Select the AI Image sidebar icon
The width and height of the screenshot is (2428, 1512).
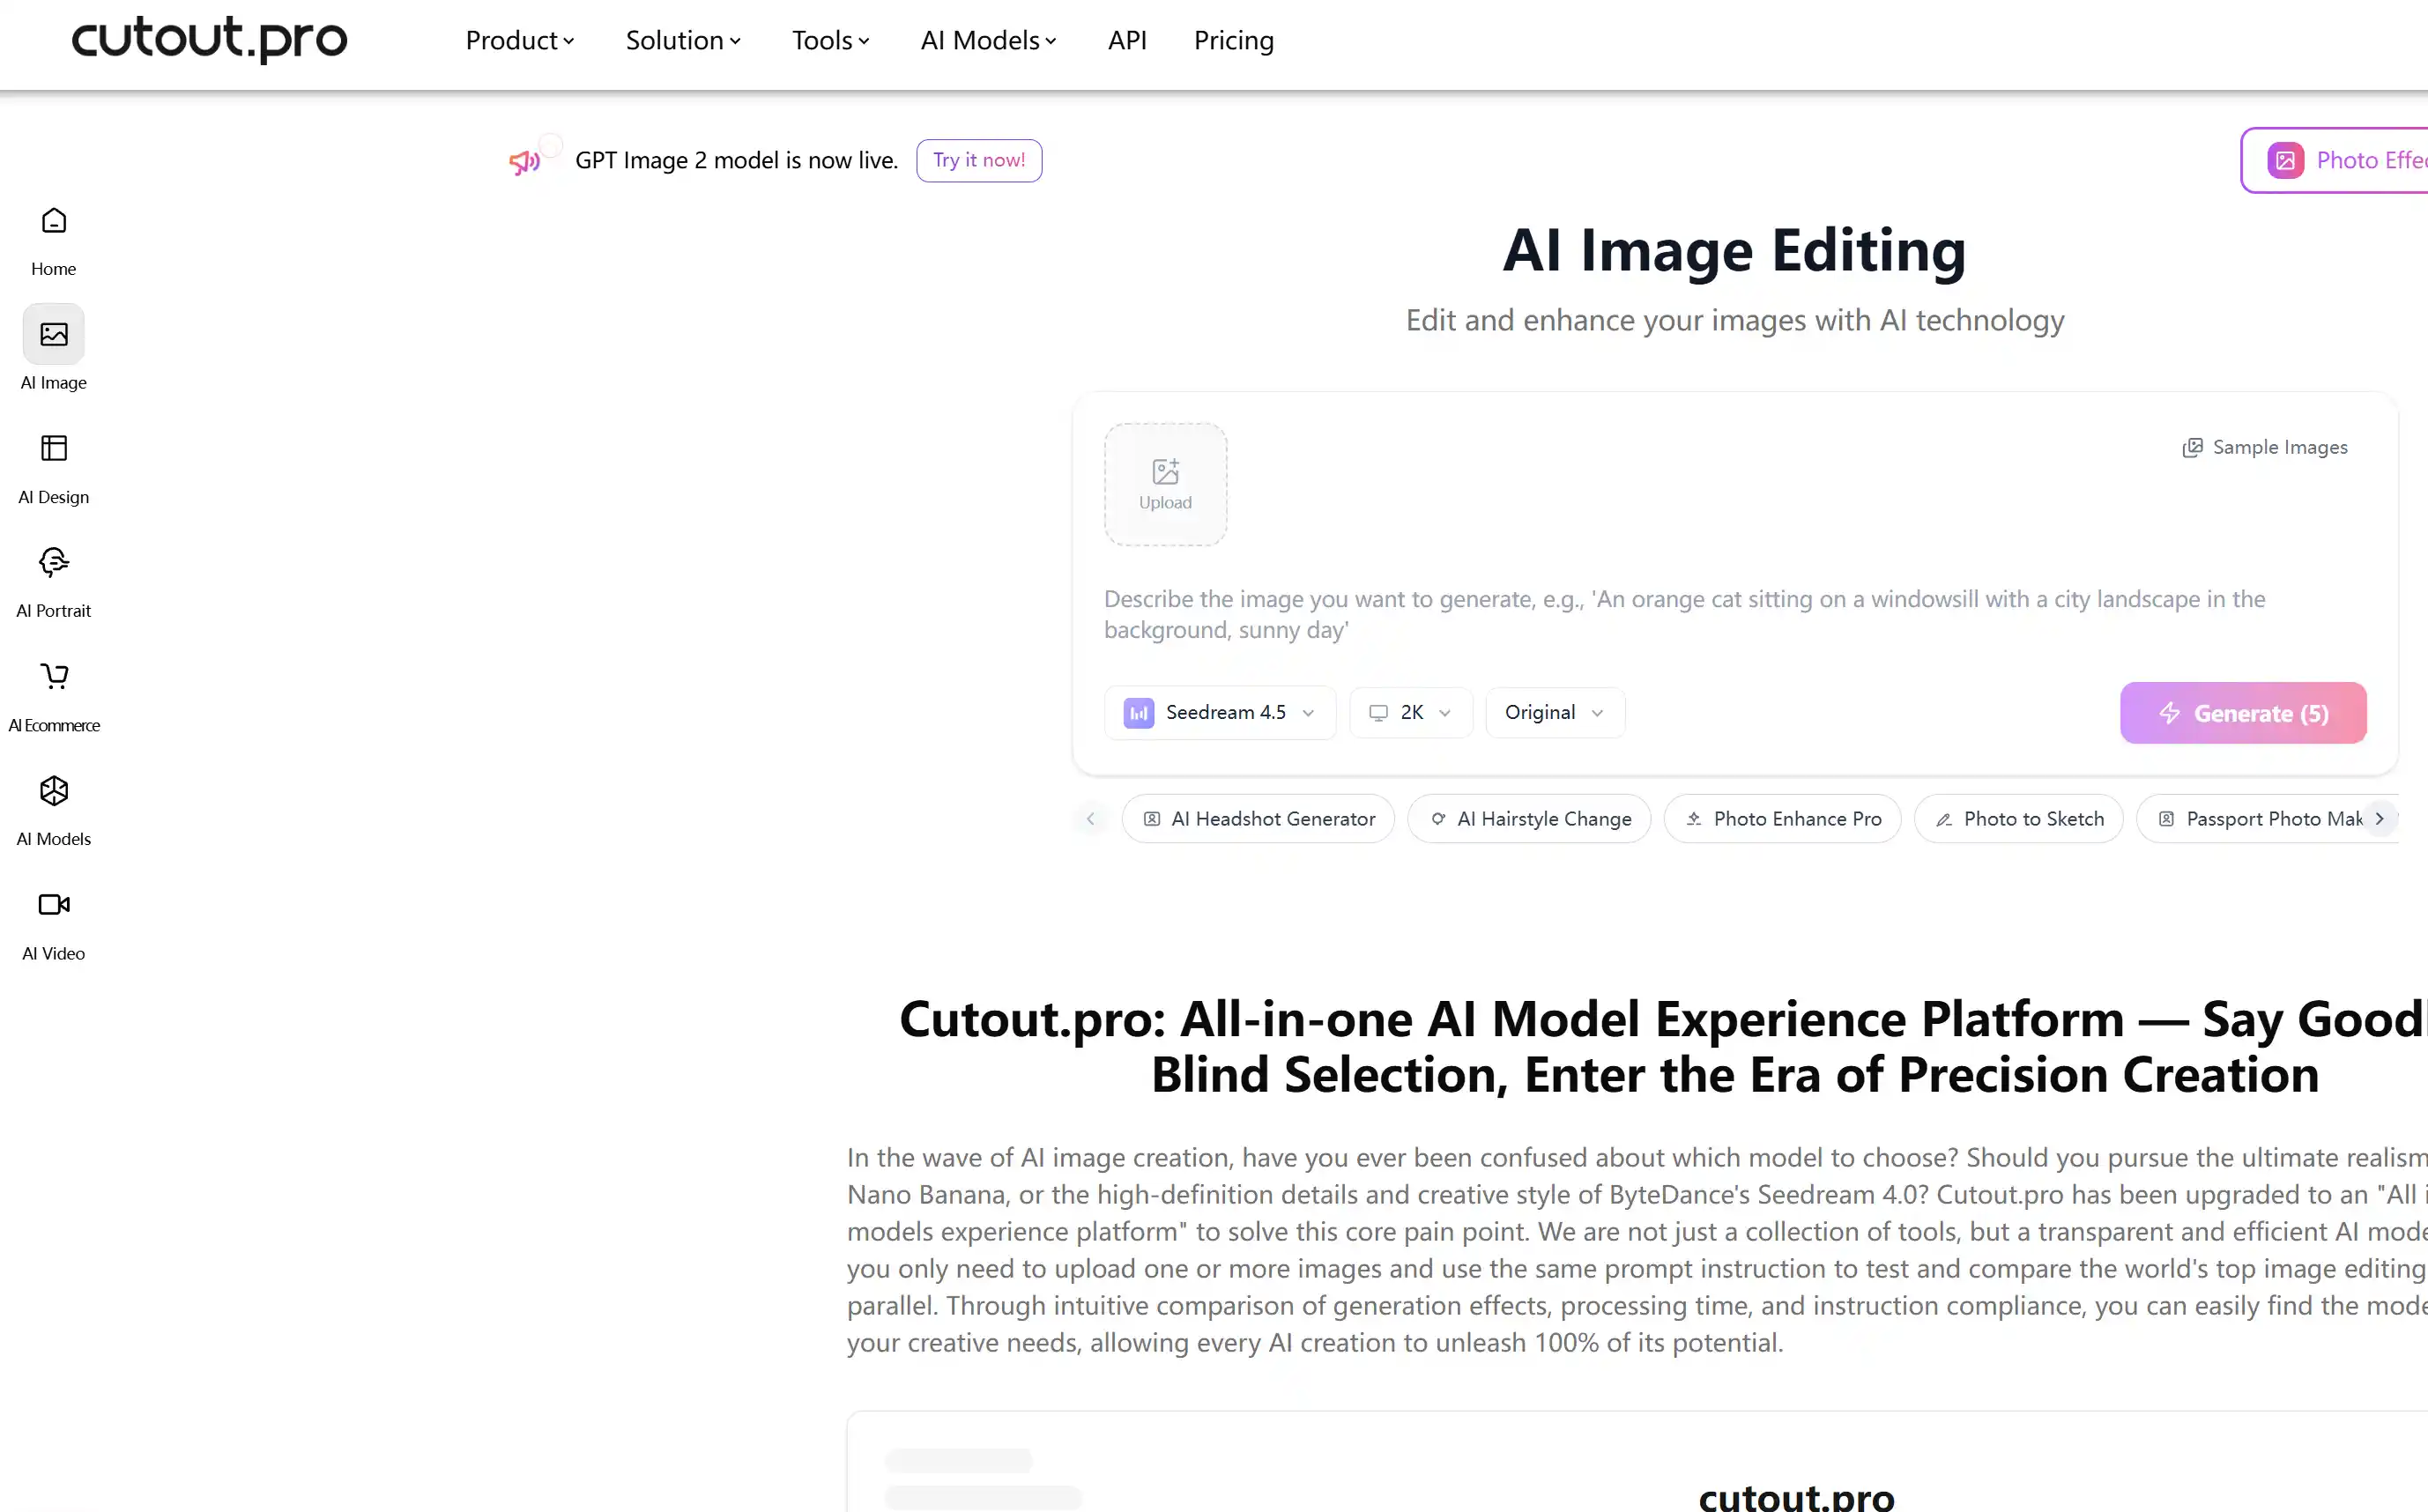(54, 334)
